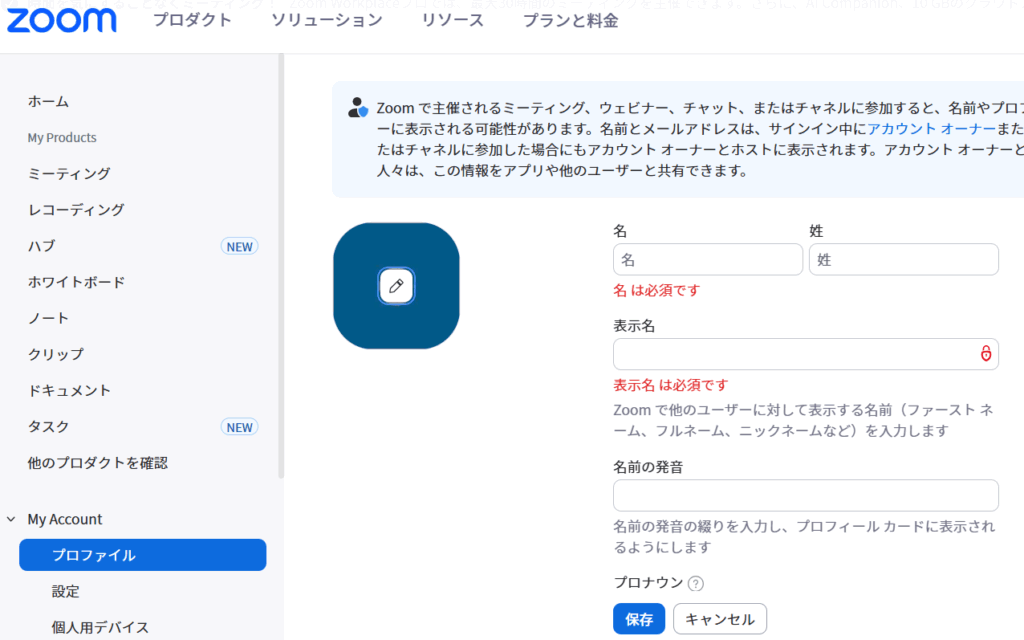
Task: Open ホワイトボード from the sidebar
Action: point(76,282)
